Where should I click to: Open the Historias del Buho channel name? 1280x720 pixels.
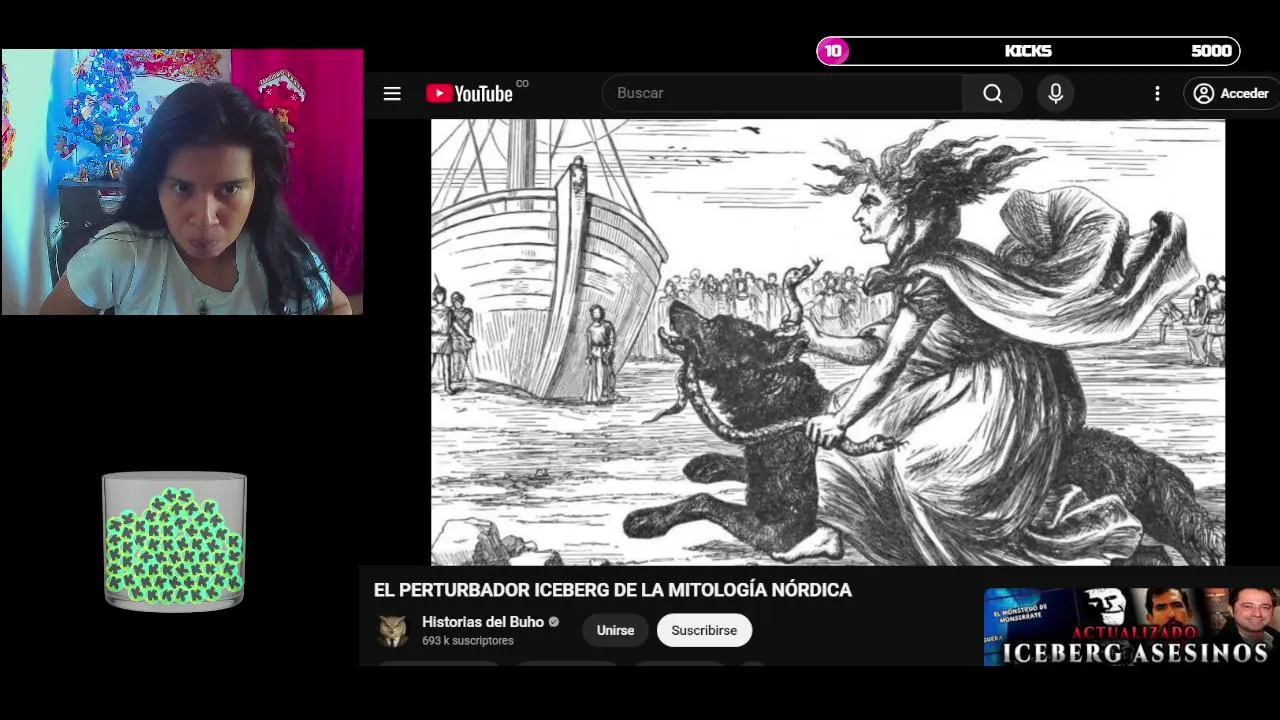coord(483,622)
